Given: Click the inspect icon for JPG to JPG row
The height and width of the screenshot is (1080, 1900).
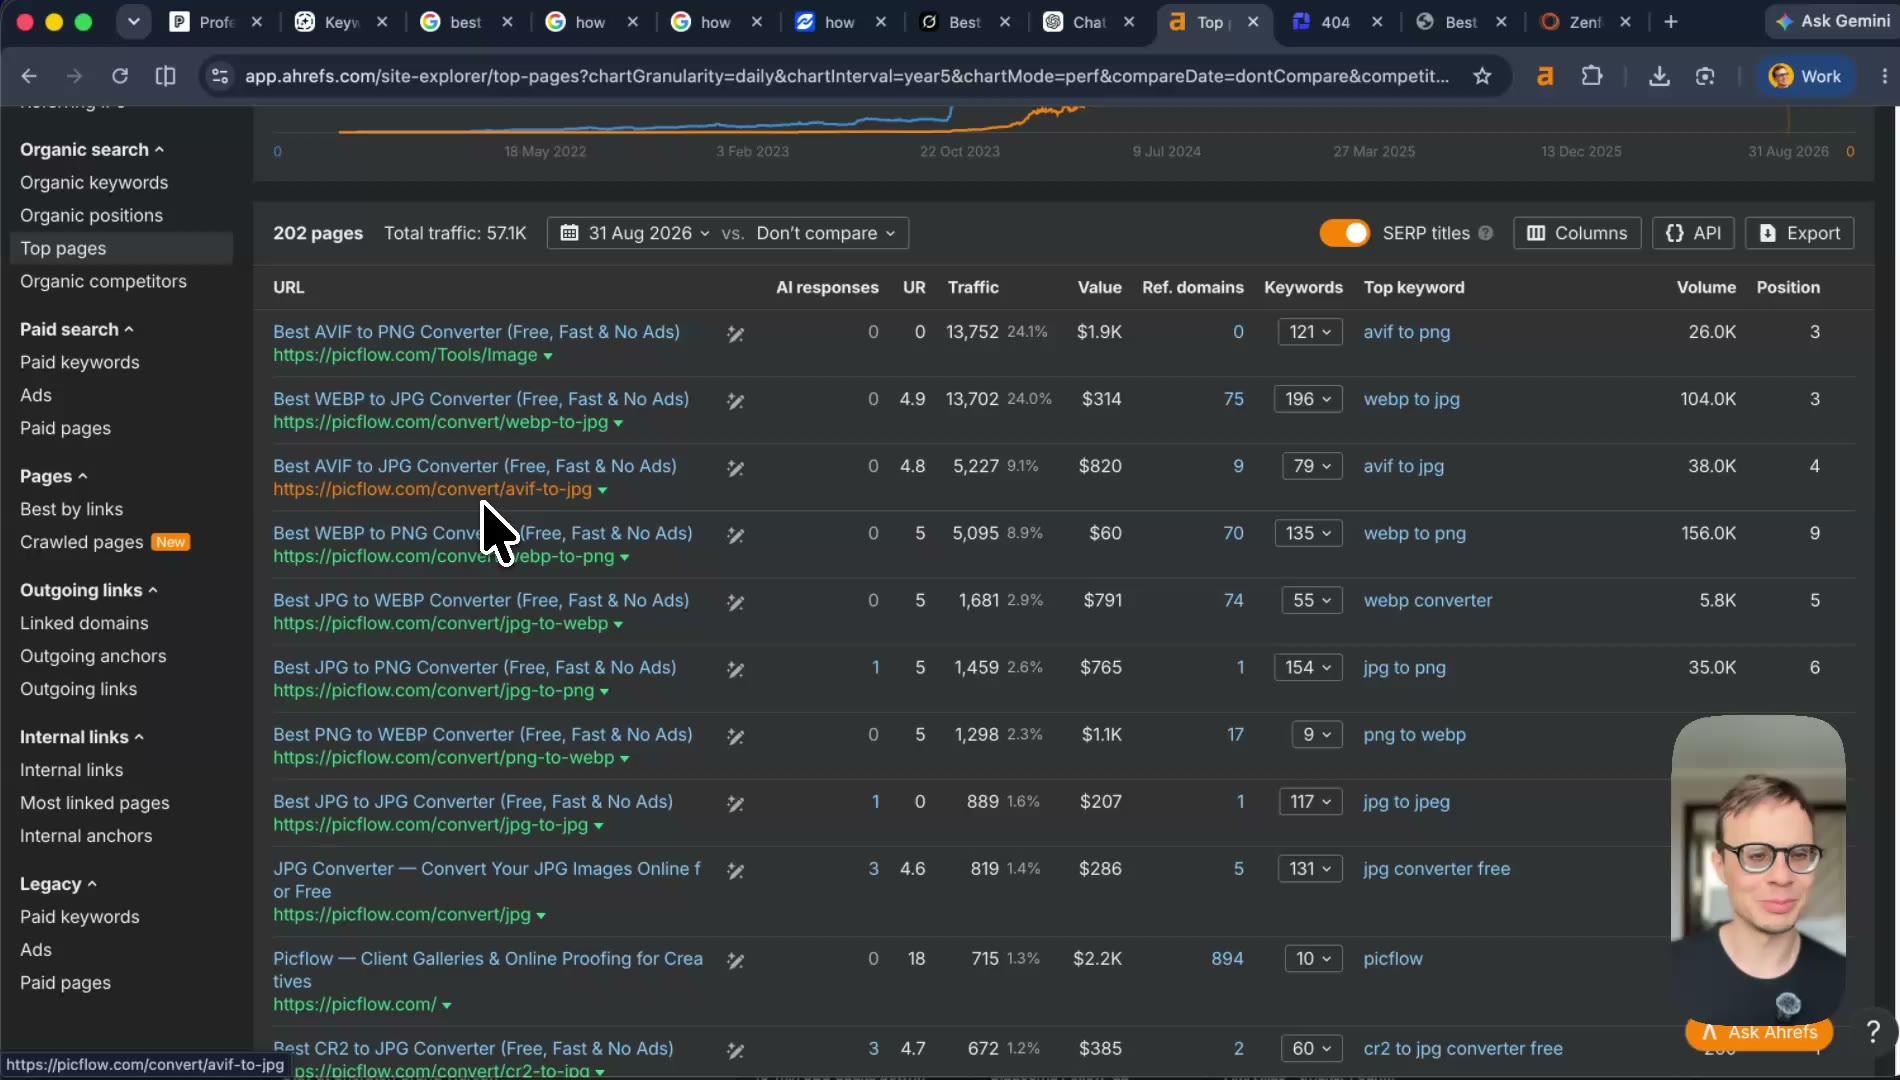Looking at the screenshot, I should point(735,803).
